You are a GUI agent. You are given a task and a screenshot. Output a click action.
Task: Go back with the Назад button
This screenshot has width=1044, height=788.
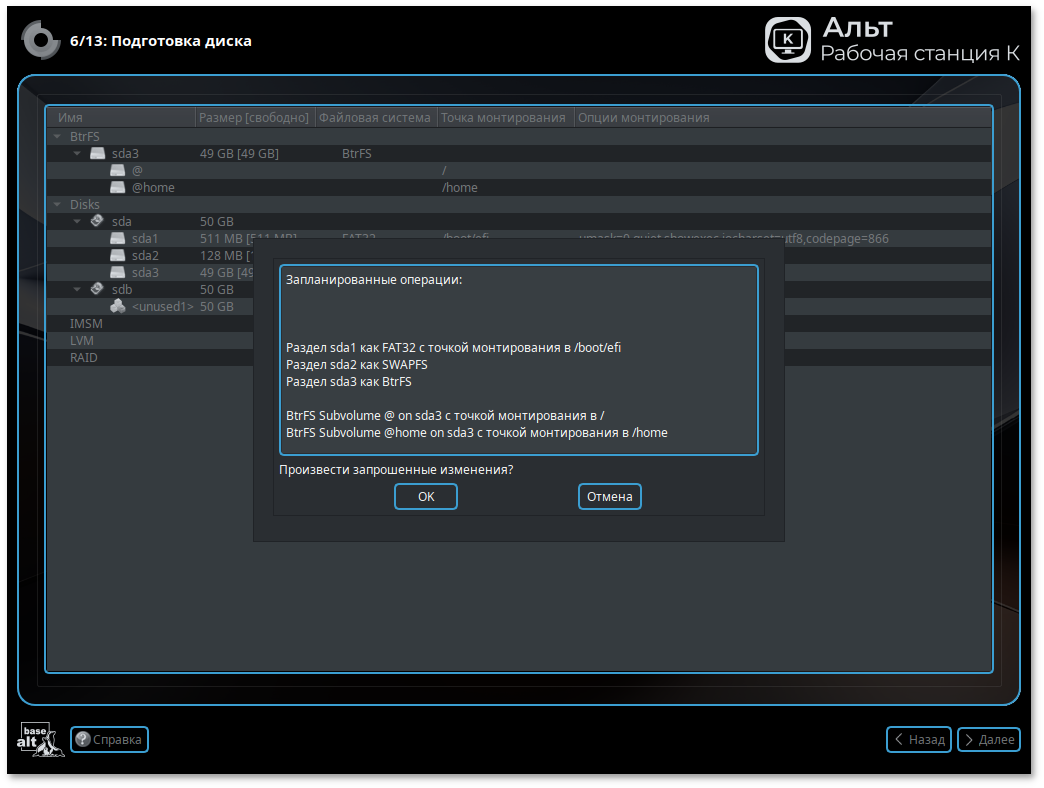click(x=918, y=740)
